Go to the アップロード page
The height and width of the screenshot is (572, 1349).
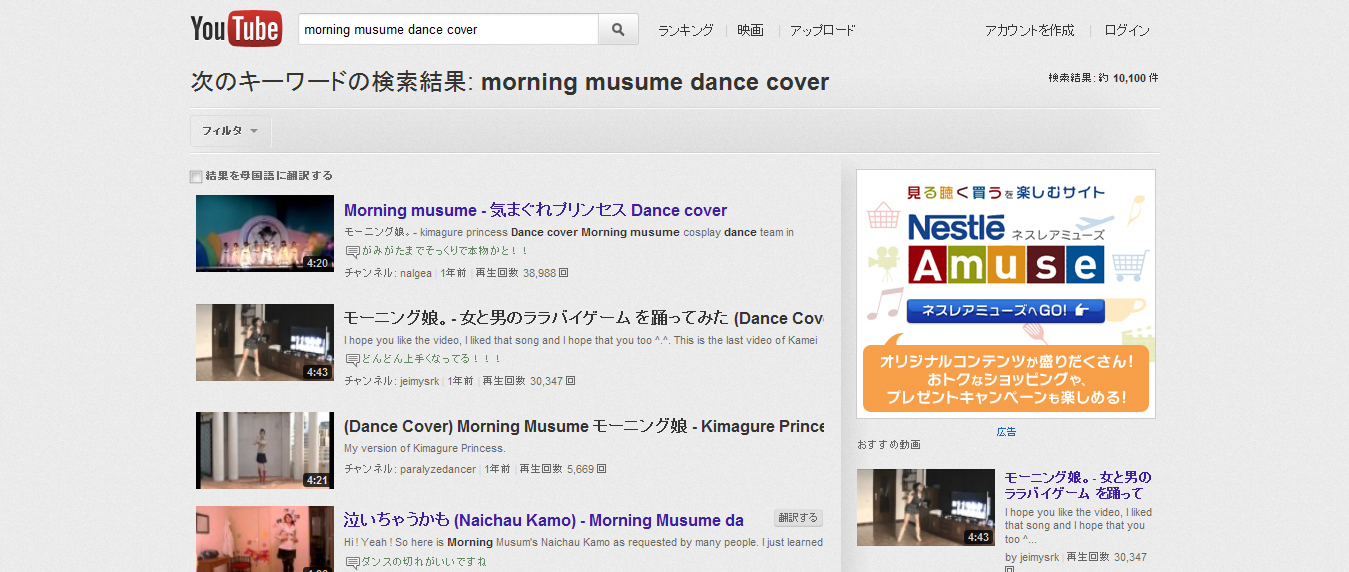tap(822, 30)
